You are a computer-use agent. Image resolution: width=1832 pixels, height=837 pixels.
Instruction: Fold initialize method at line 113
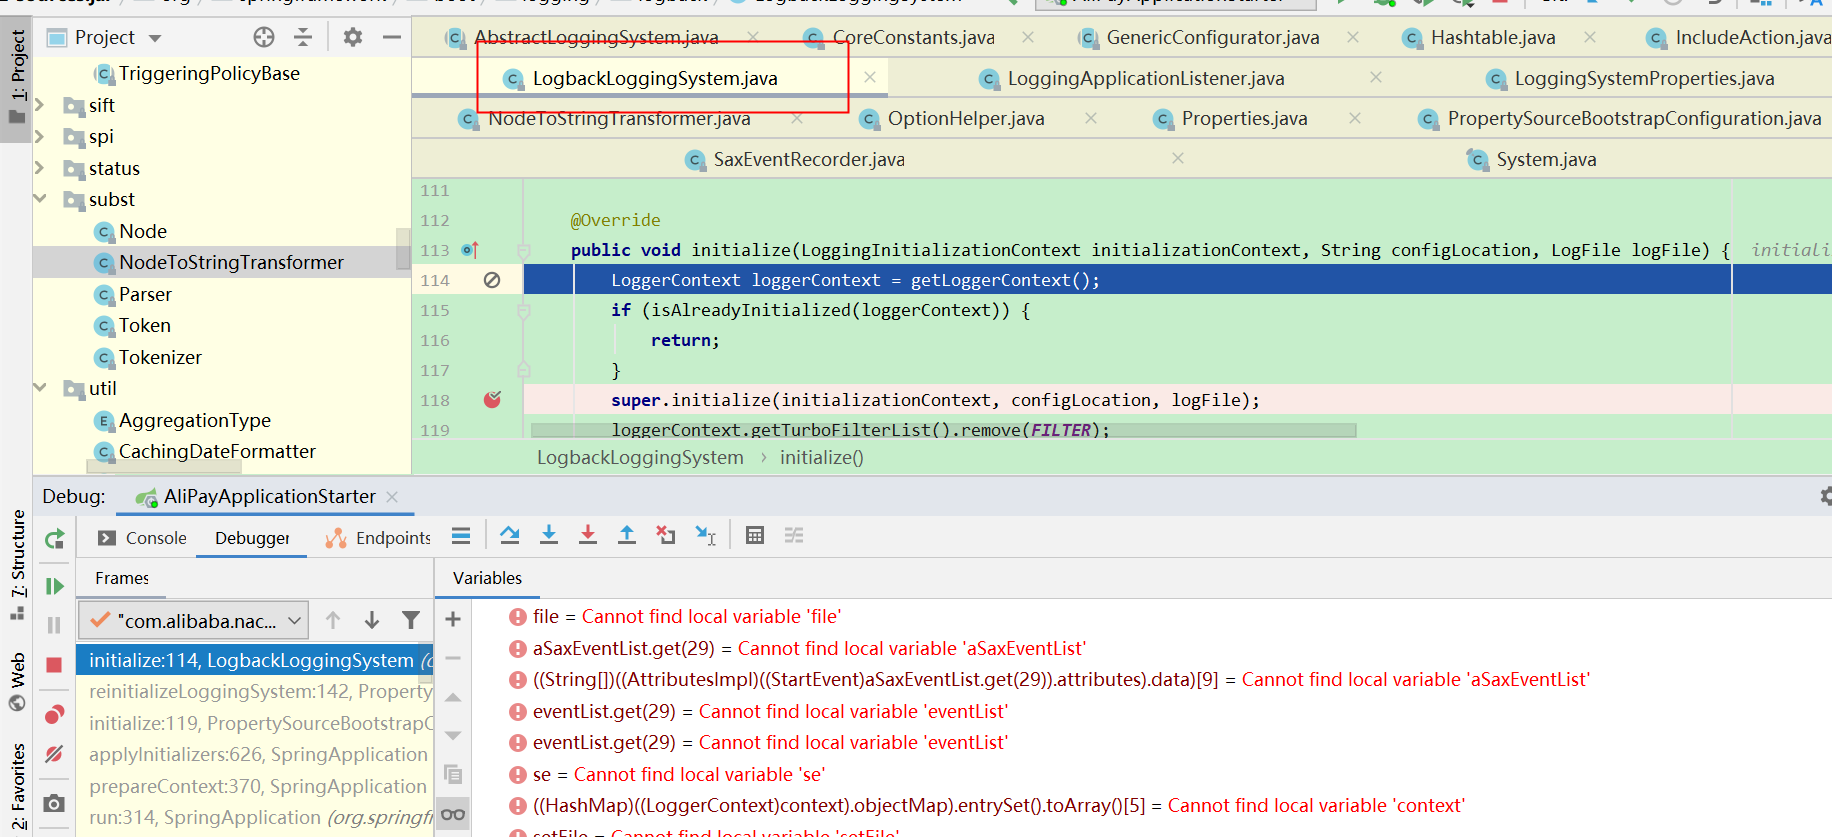pos(523,250)
